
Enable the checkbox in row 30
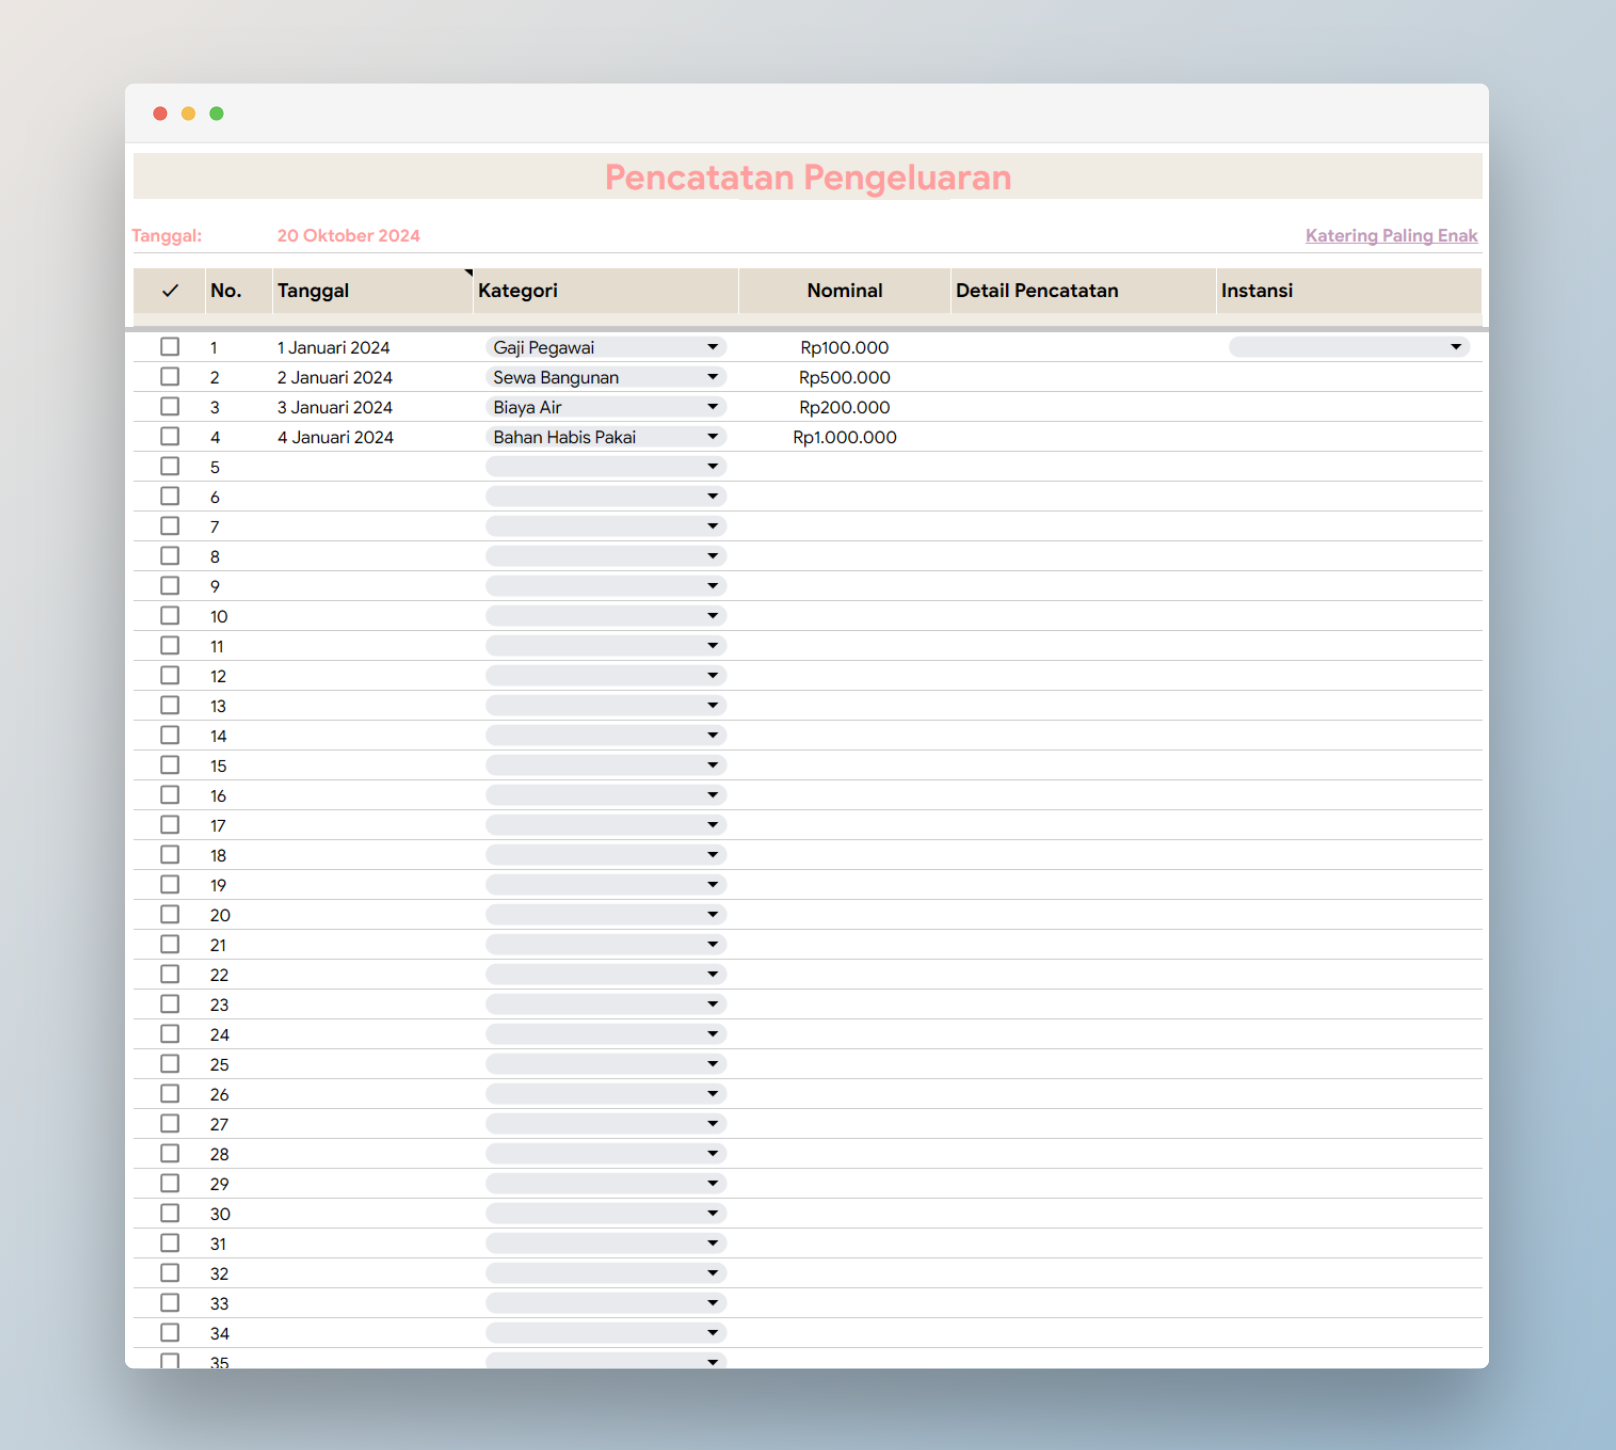point(170,1213)
